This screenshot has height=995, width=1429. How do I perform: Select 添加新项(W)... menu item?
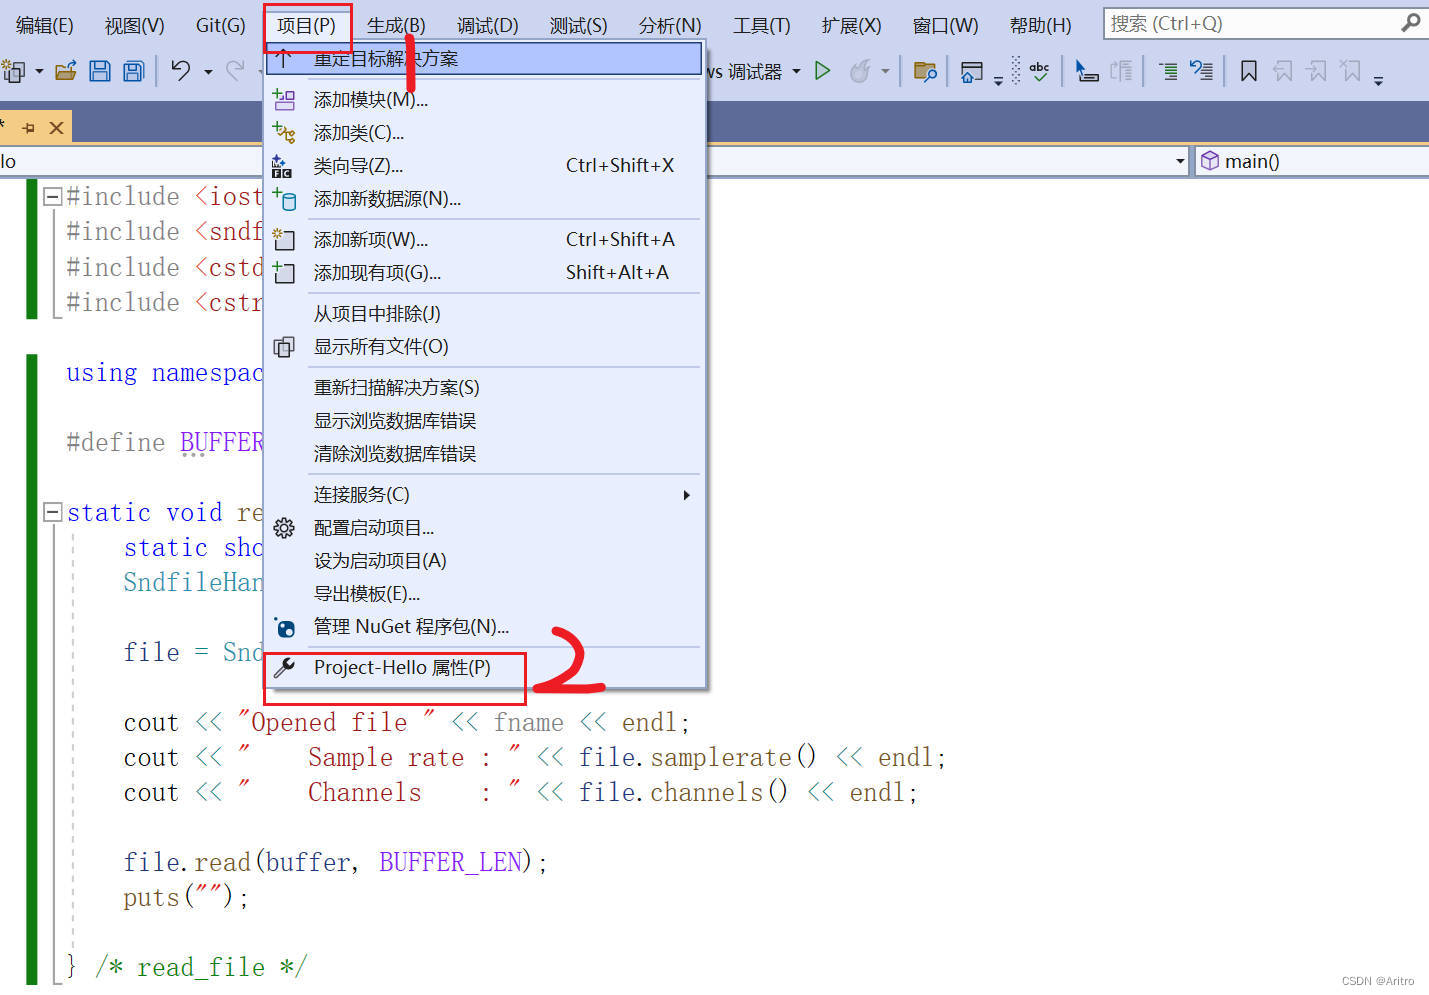pyautogui.click(x=484, y=240)
